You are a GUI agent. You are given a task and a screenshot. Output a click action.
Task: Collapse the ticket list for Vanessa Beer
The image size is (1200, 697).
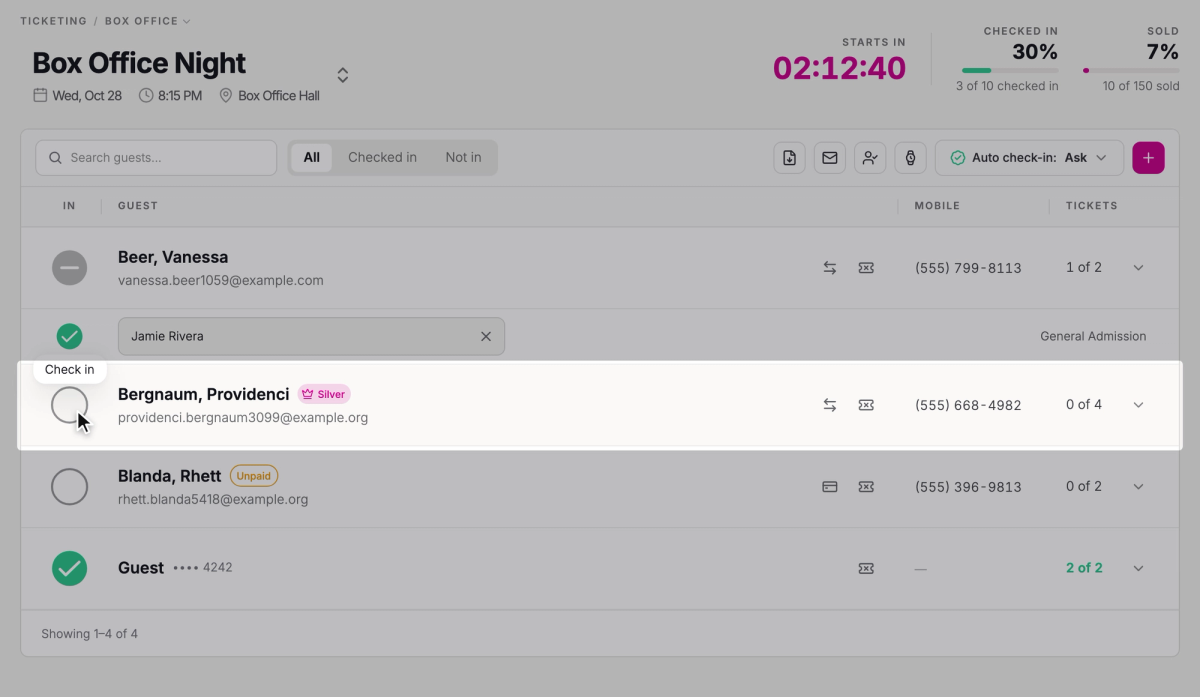tap(1138, 268)
